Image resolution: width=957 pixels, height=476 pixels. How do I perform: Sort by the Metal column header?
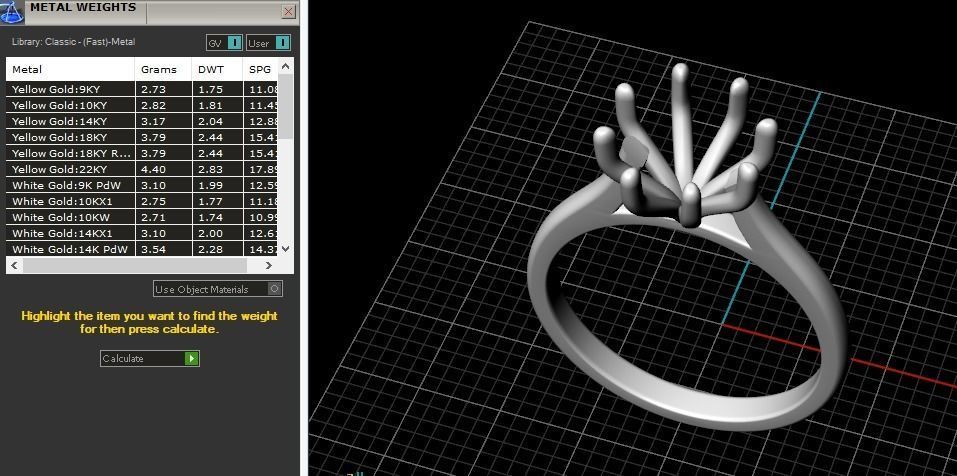pos(70,70)
